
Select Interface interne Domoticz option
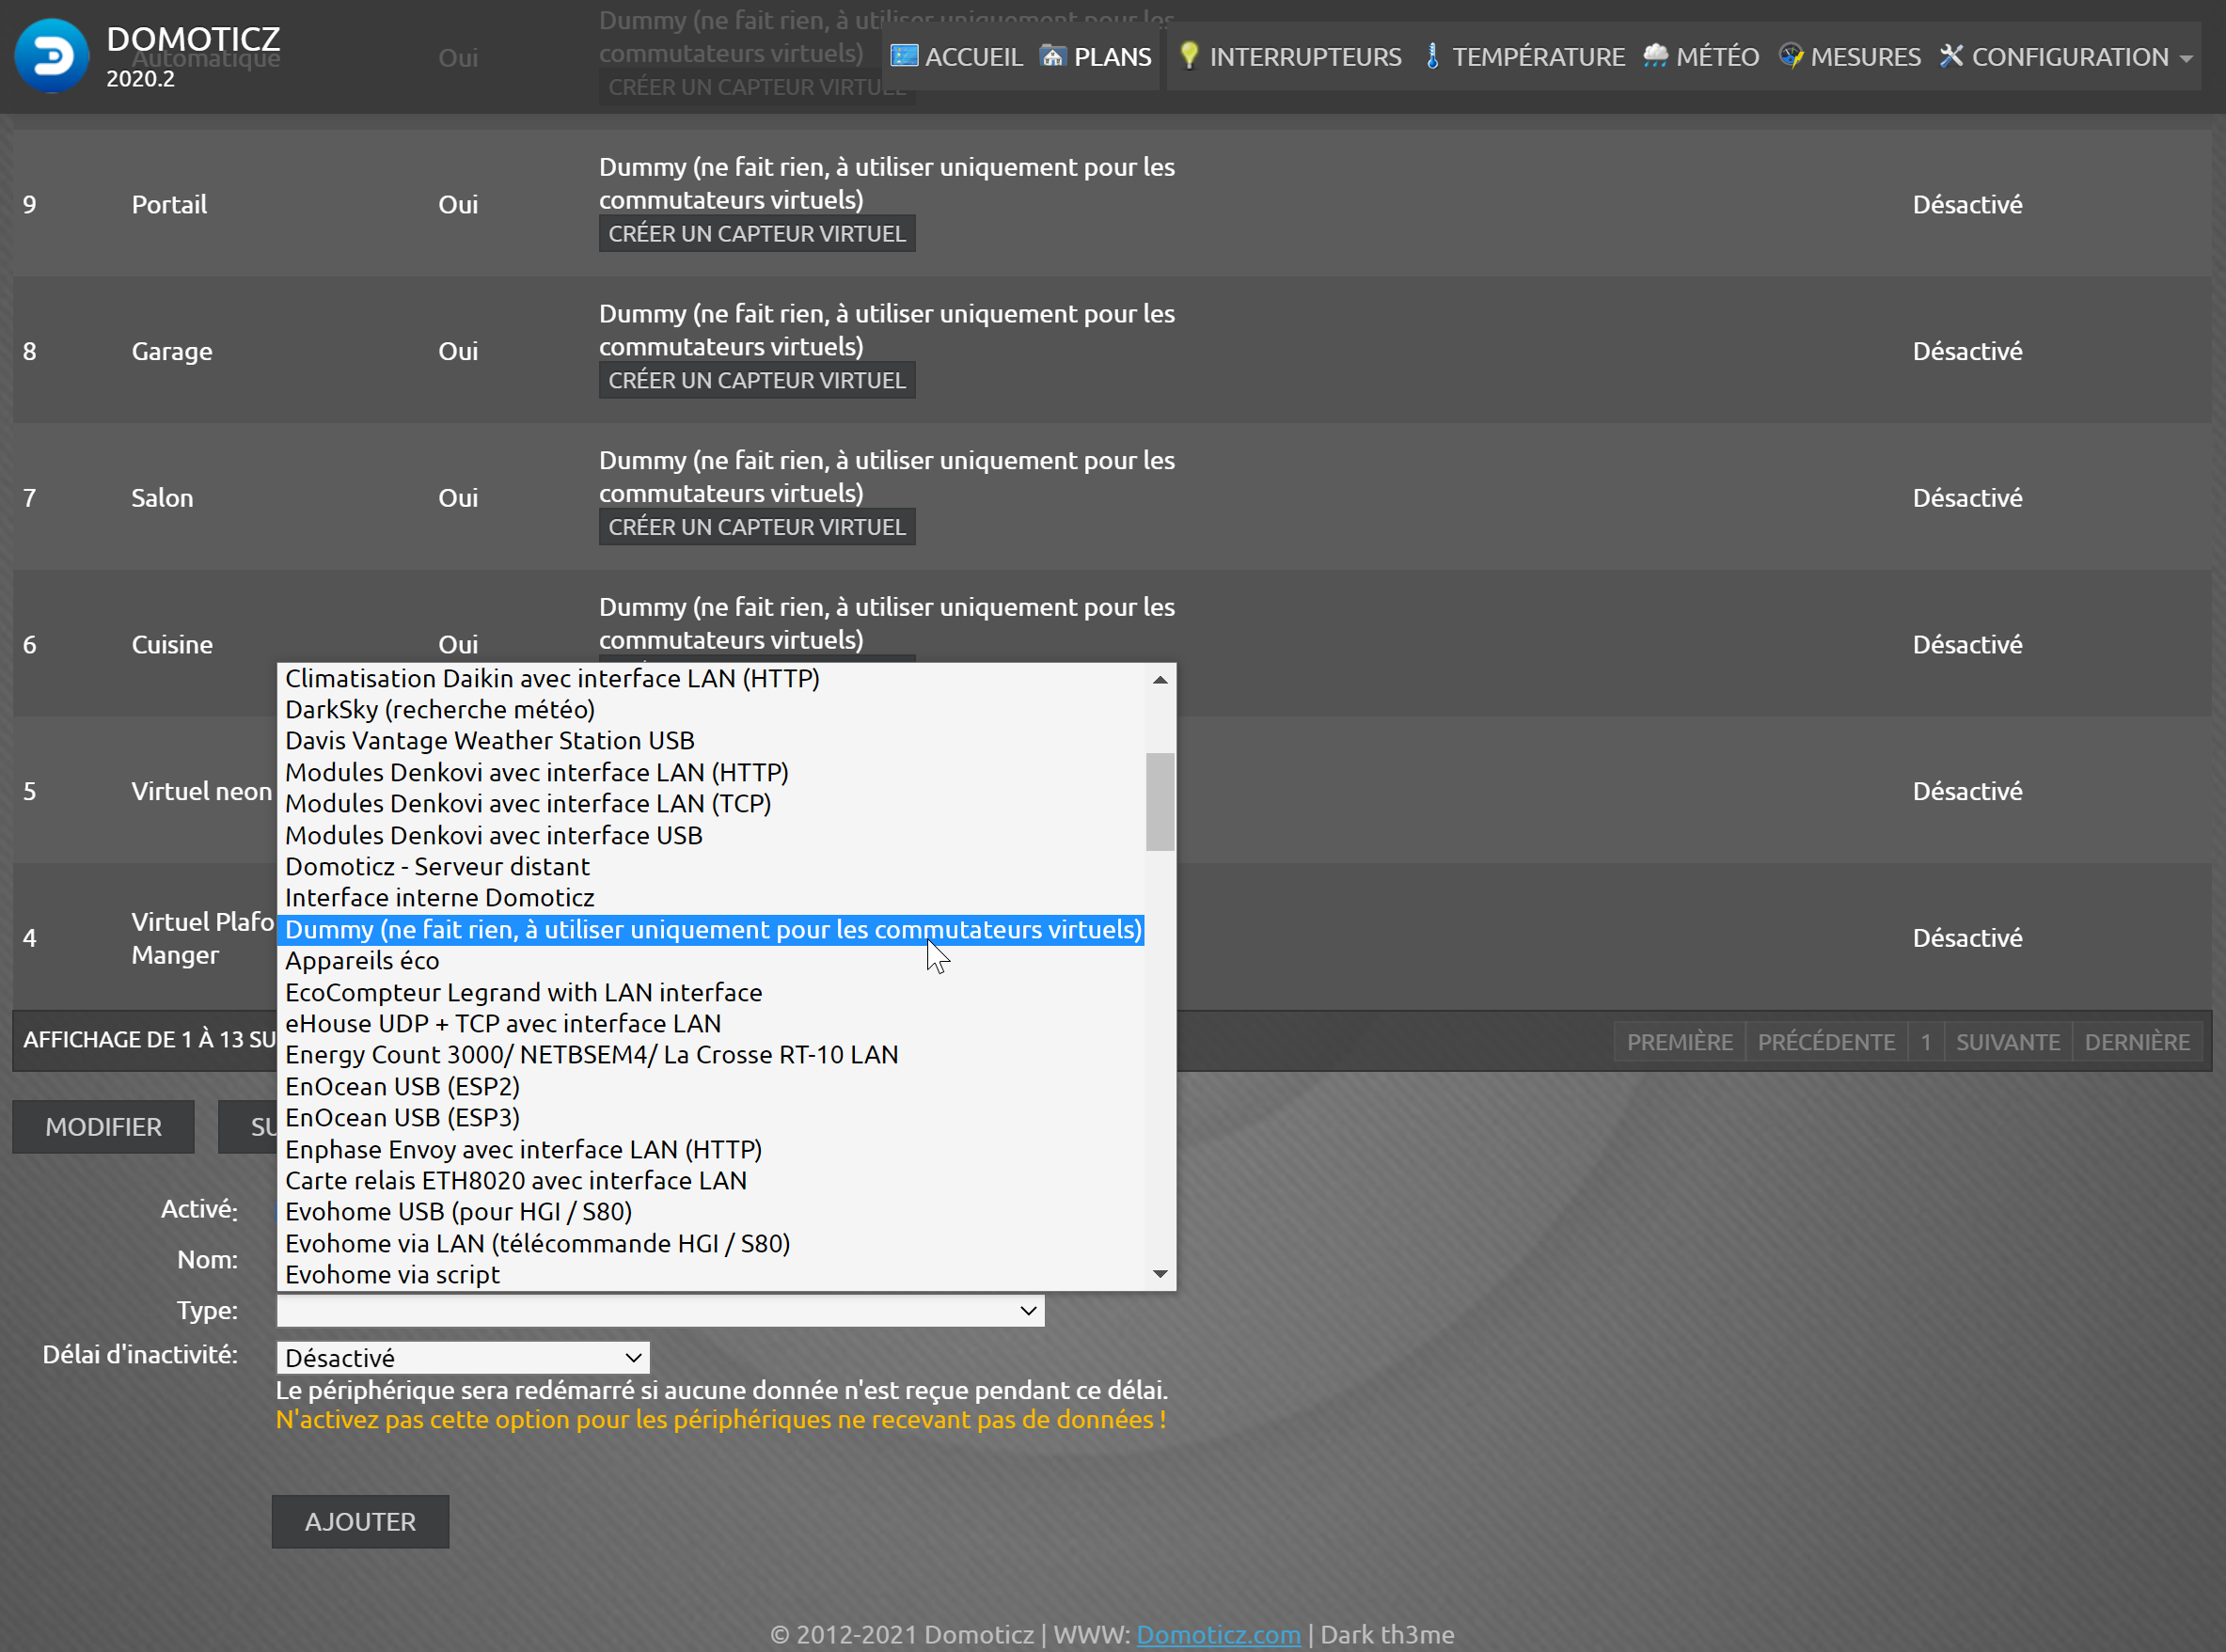pyautogui.click(x=440, y=898)
